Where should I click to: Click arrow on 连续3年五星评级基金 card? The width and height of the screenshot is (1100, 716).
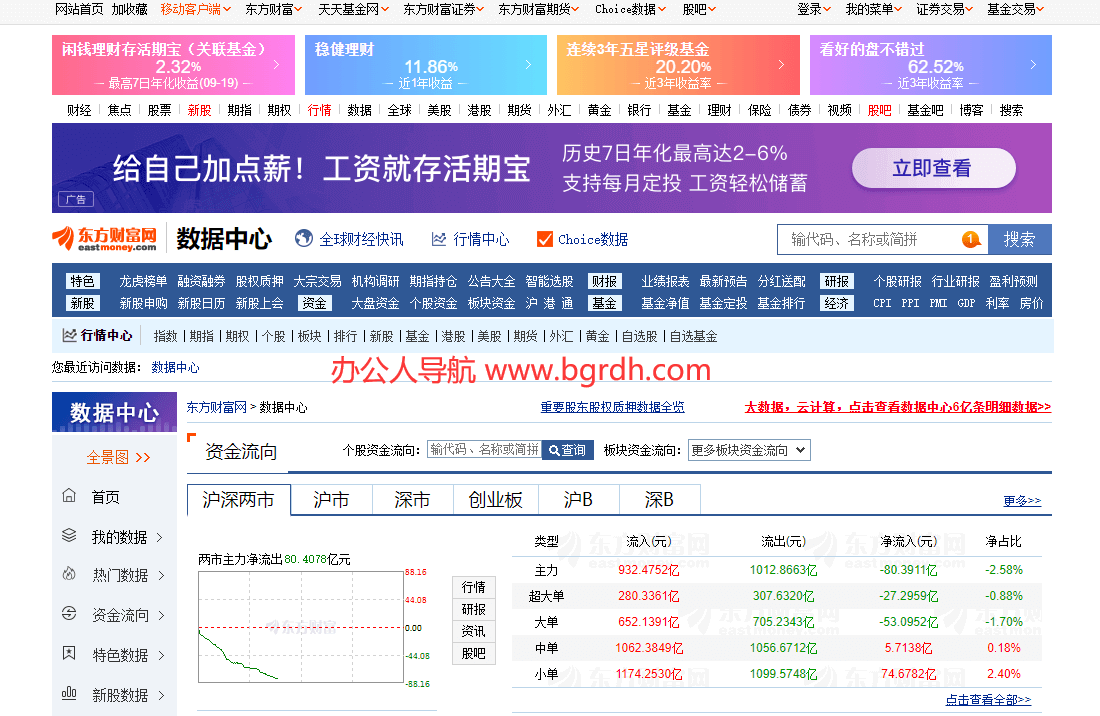pyautogui.click(x=781, y=65)
